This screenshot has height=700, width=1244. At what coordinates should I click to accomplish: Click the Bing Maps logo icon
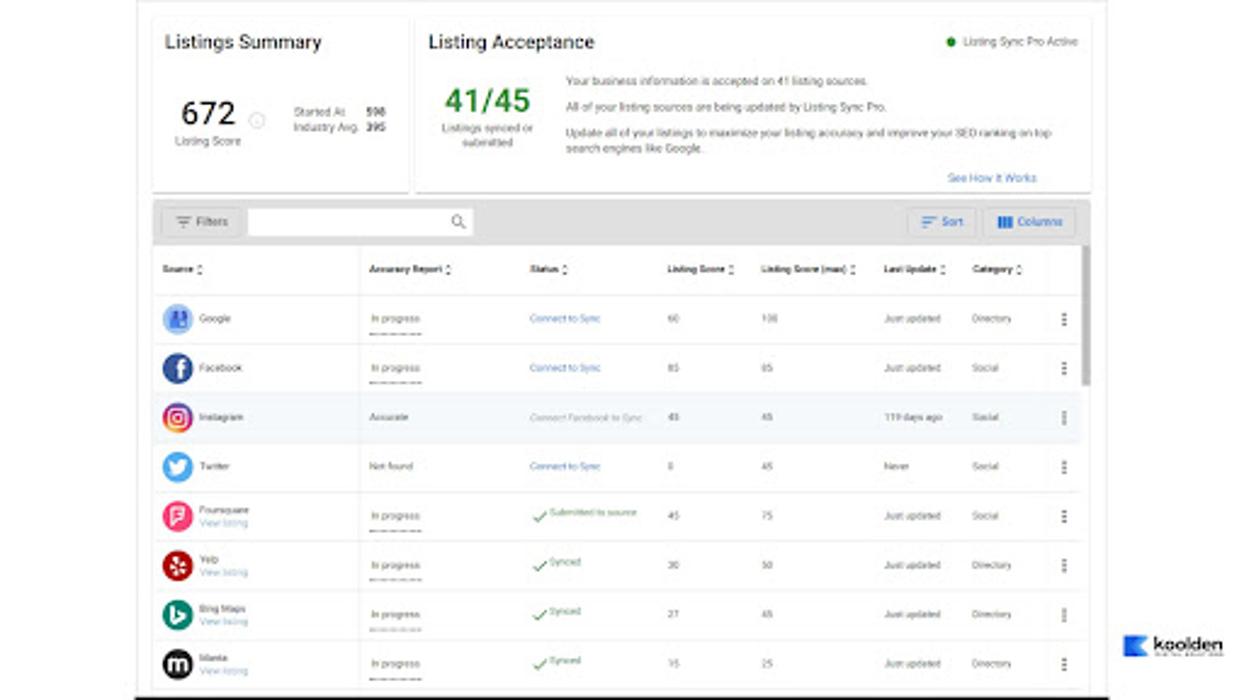(x=178, y=614)
